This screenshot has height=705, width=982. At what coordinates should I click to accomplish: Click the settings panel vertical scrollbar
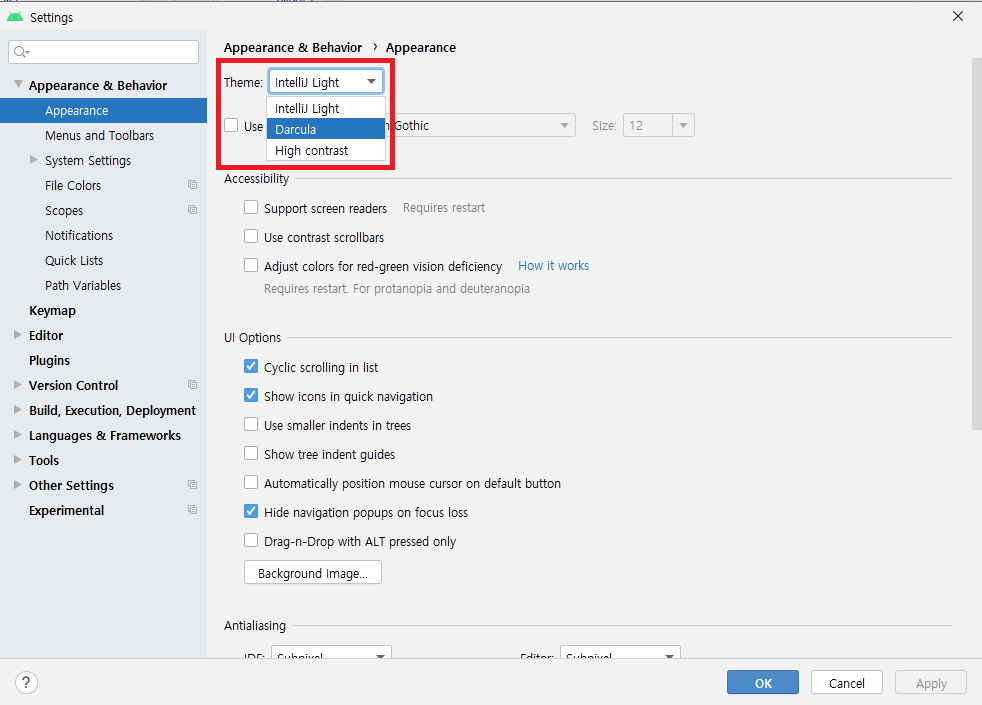[x=976, y=244]
